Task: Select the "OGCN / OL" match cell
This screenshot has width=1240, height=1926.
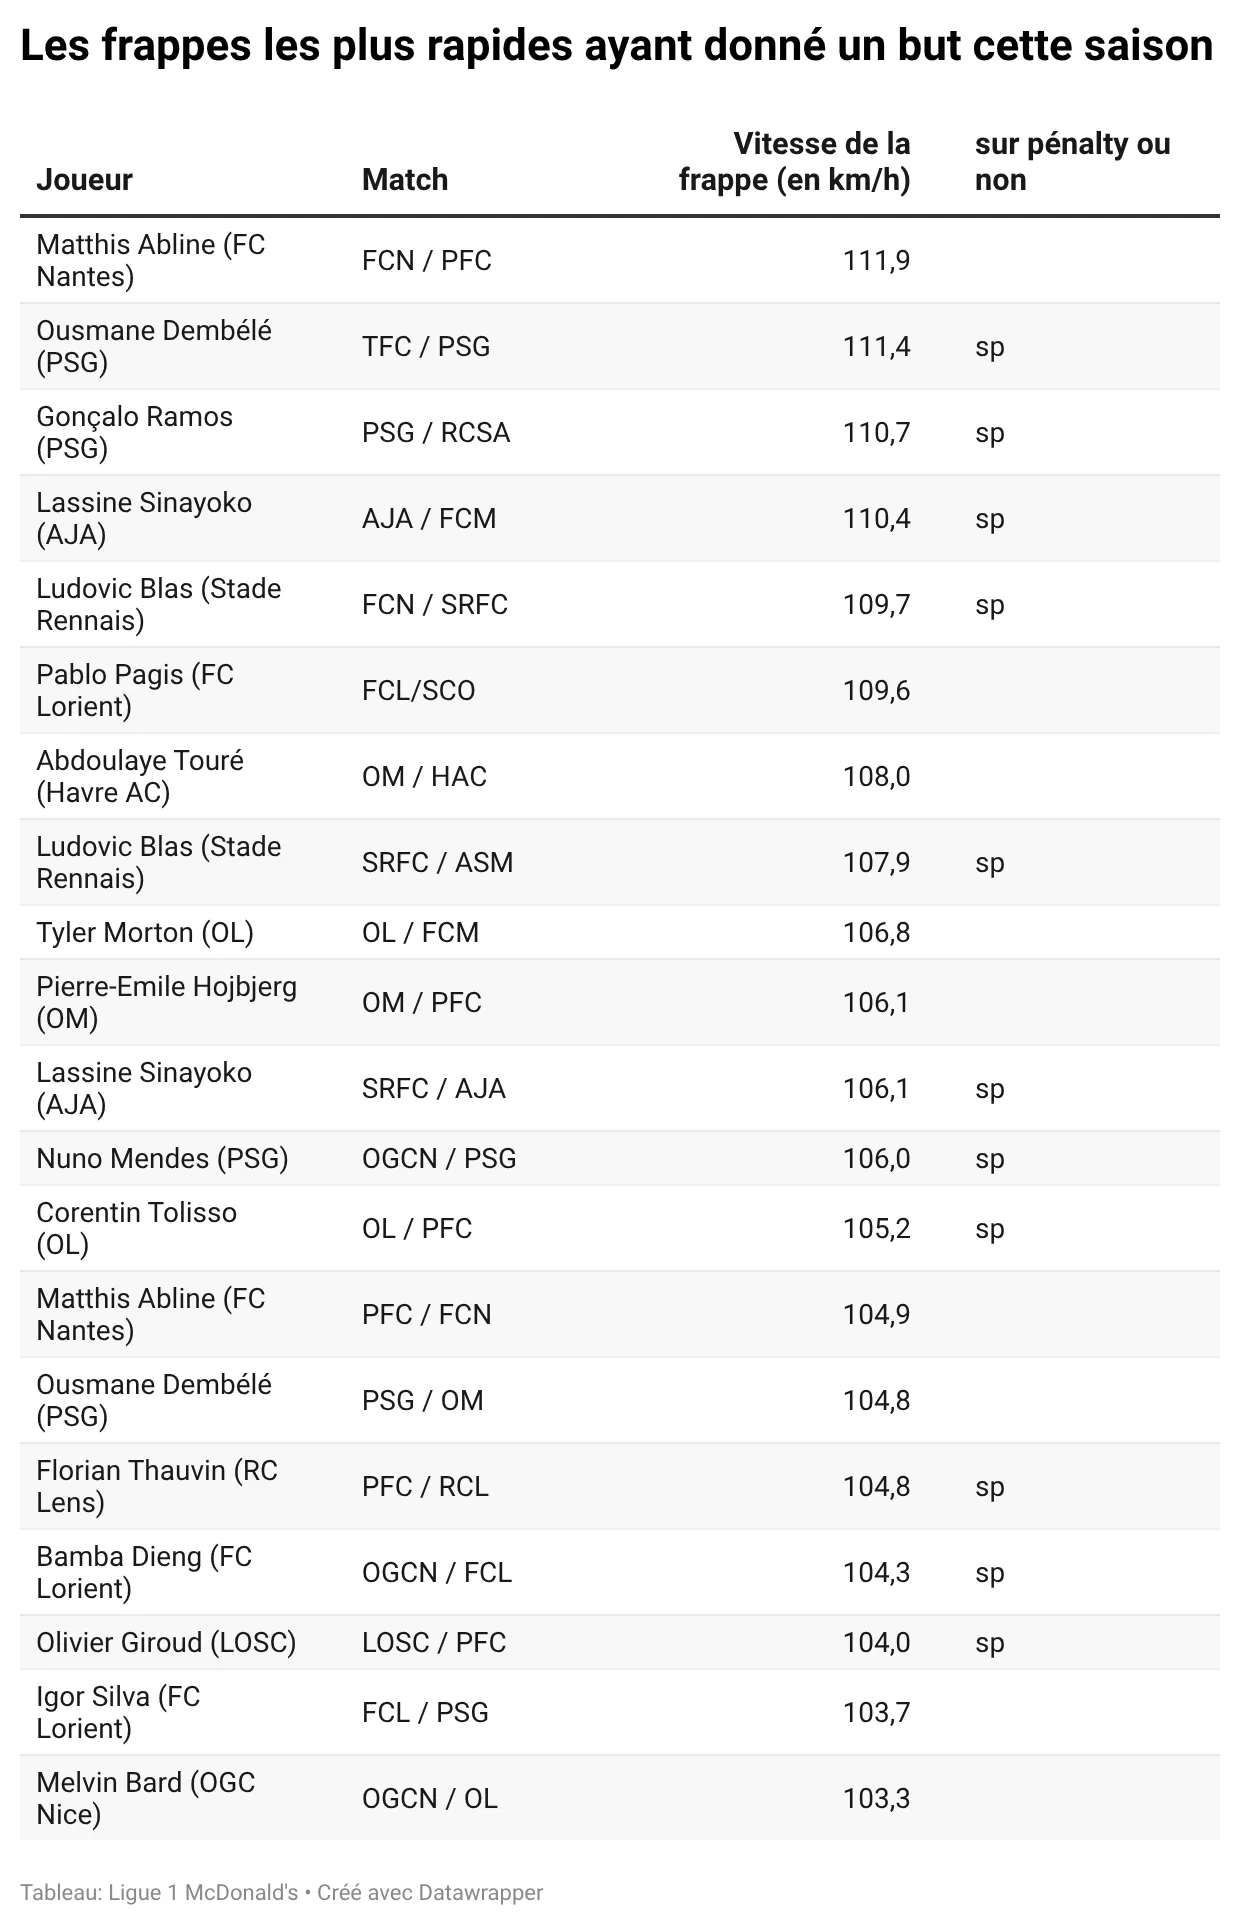Action: point(430,1798)
